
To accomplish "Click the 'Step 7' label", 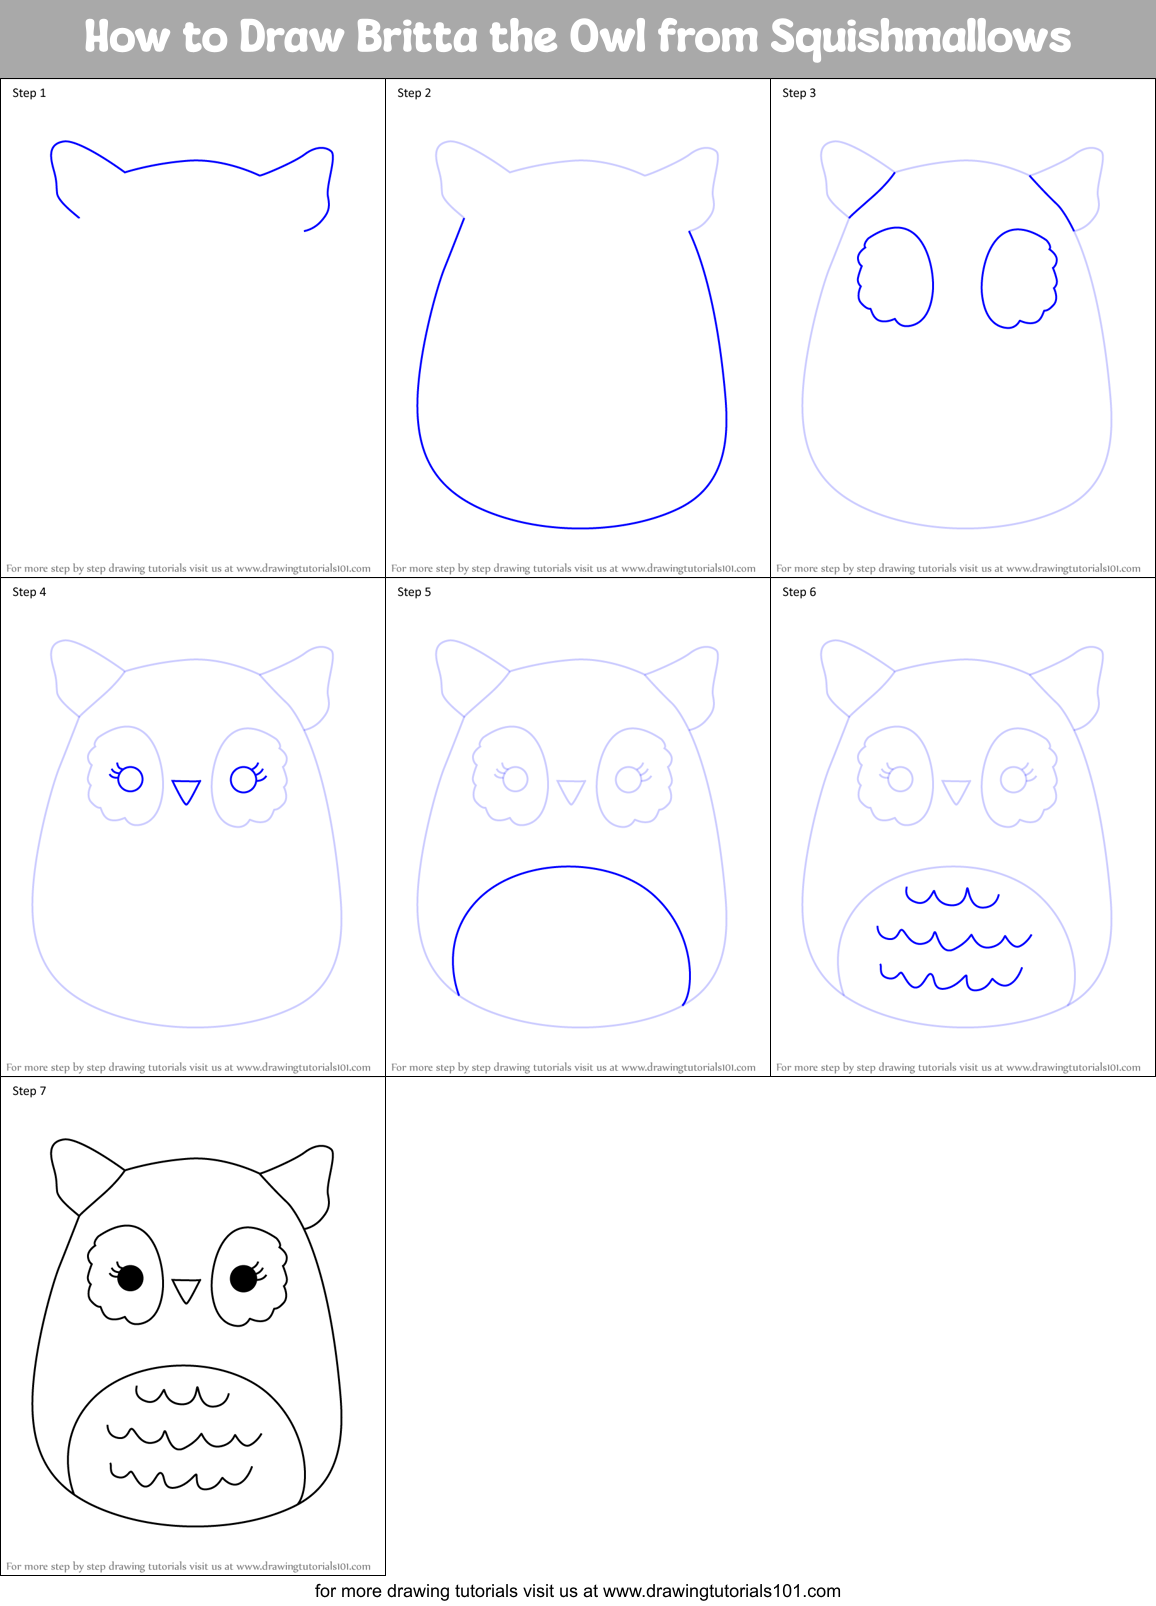I will coord(29,1091).
